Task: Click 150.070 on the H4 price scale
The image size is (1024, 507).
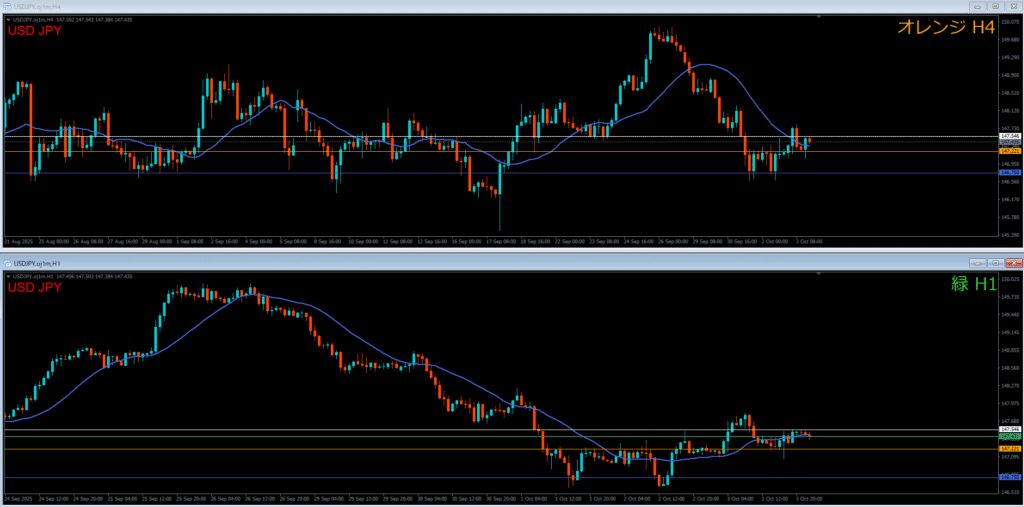Action: point(1010,22)
